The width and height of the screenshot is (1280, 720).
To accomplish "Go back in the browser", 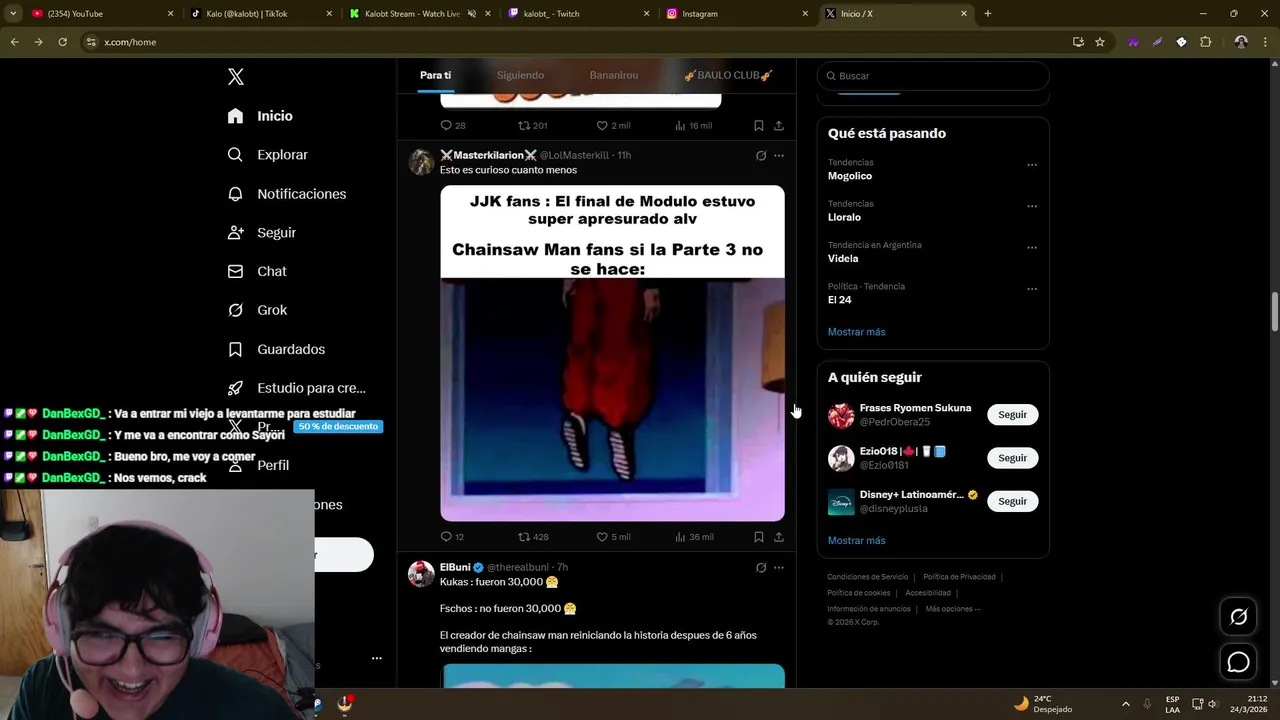I will coord(14,42).
